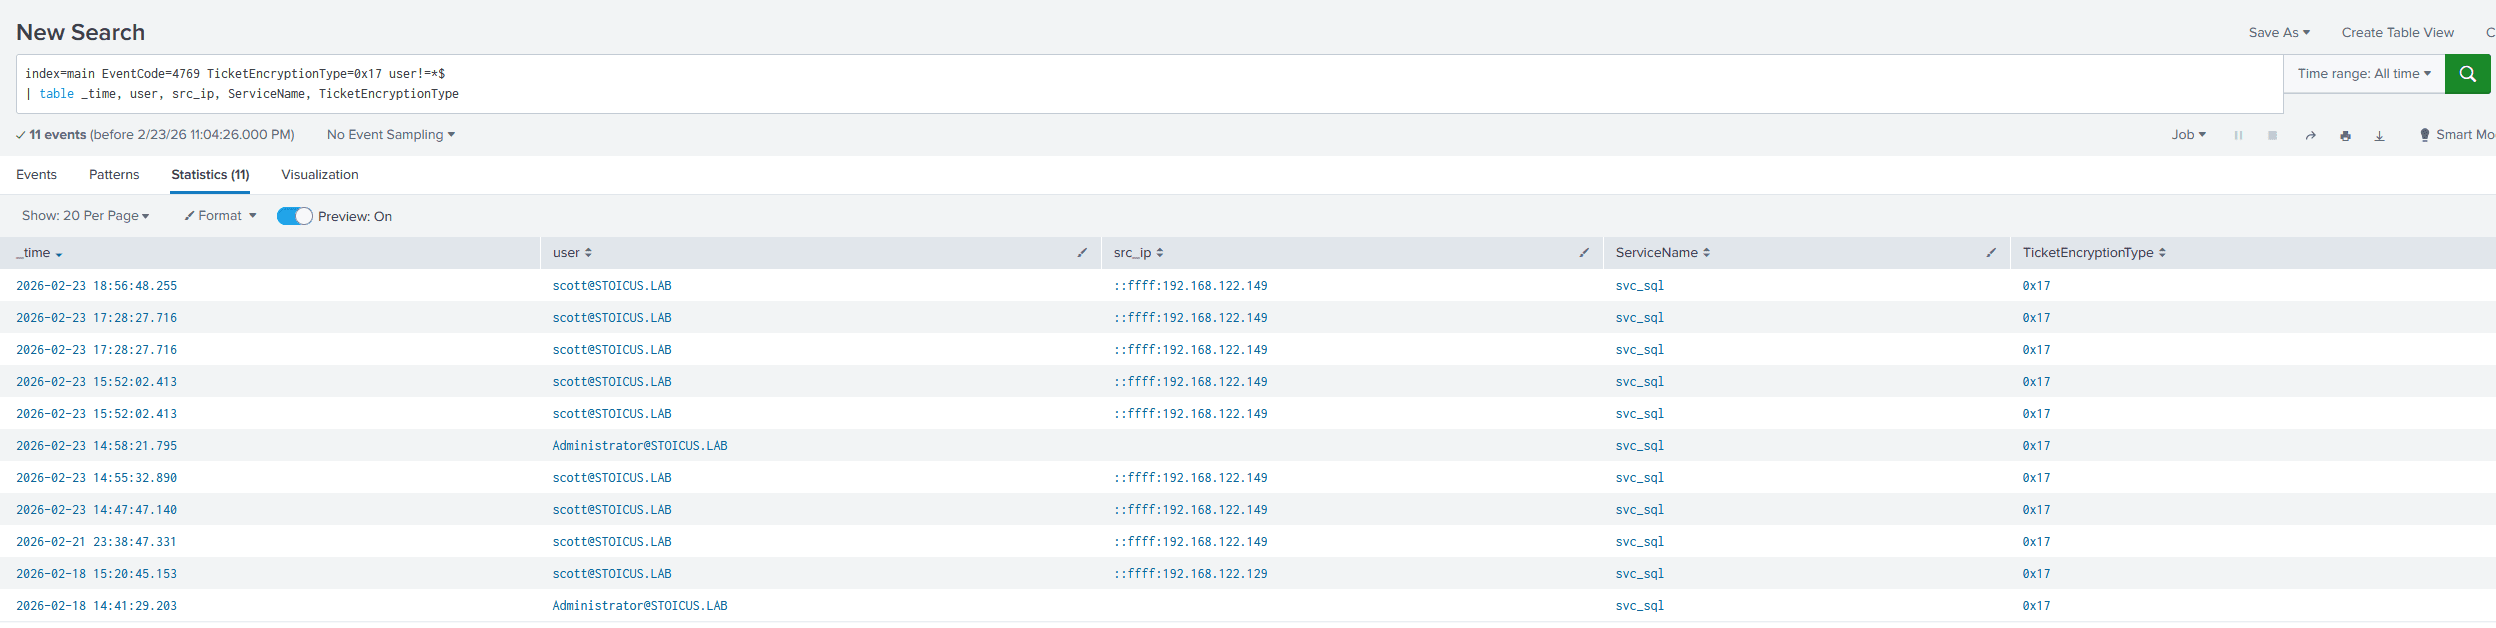The image size is (2496, 628).
Task: Switch to the Events tab
Action: tap(36, 175)
